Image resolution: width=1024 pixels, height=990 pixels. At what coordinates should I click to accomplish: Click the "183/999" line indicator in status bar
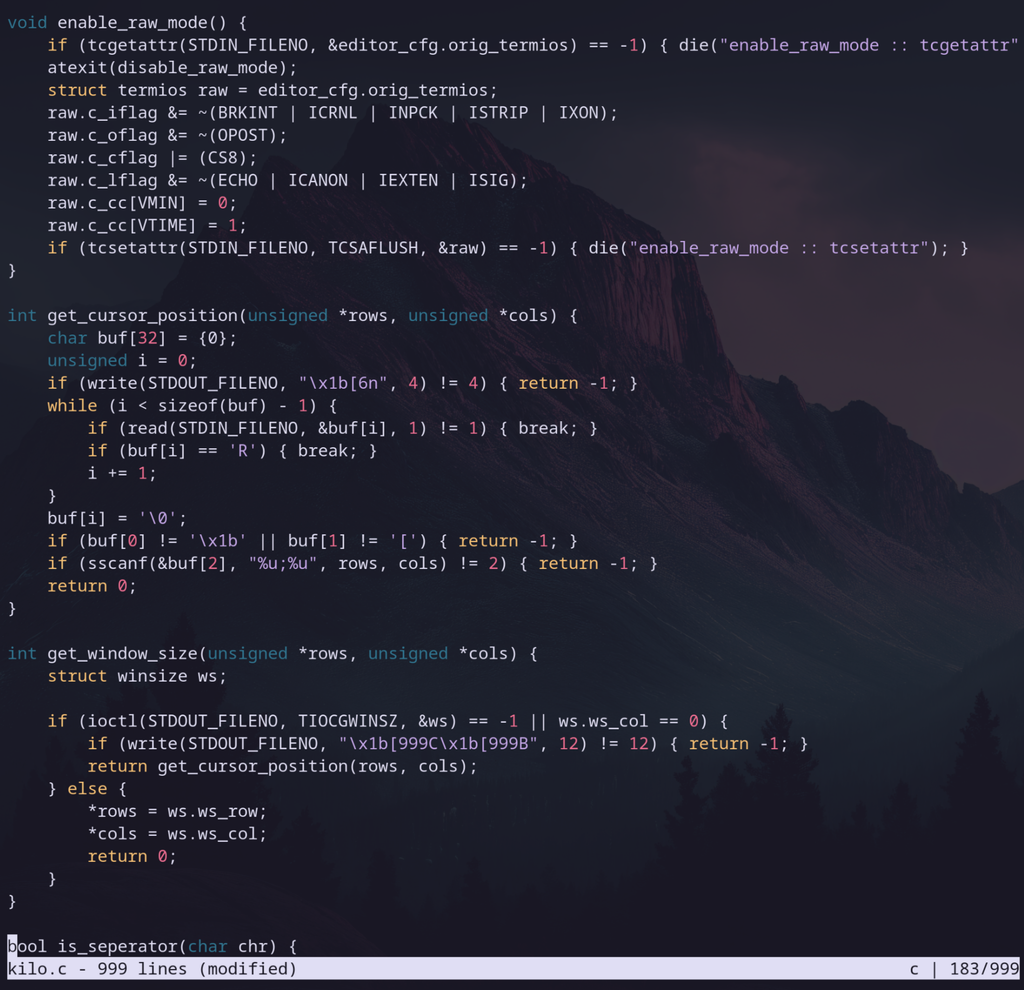click(x=984, y=969)
